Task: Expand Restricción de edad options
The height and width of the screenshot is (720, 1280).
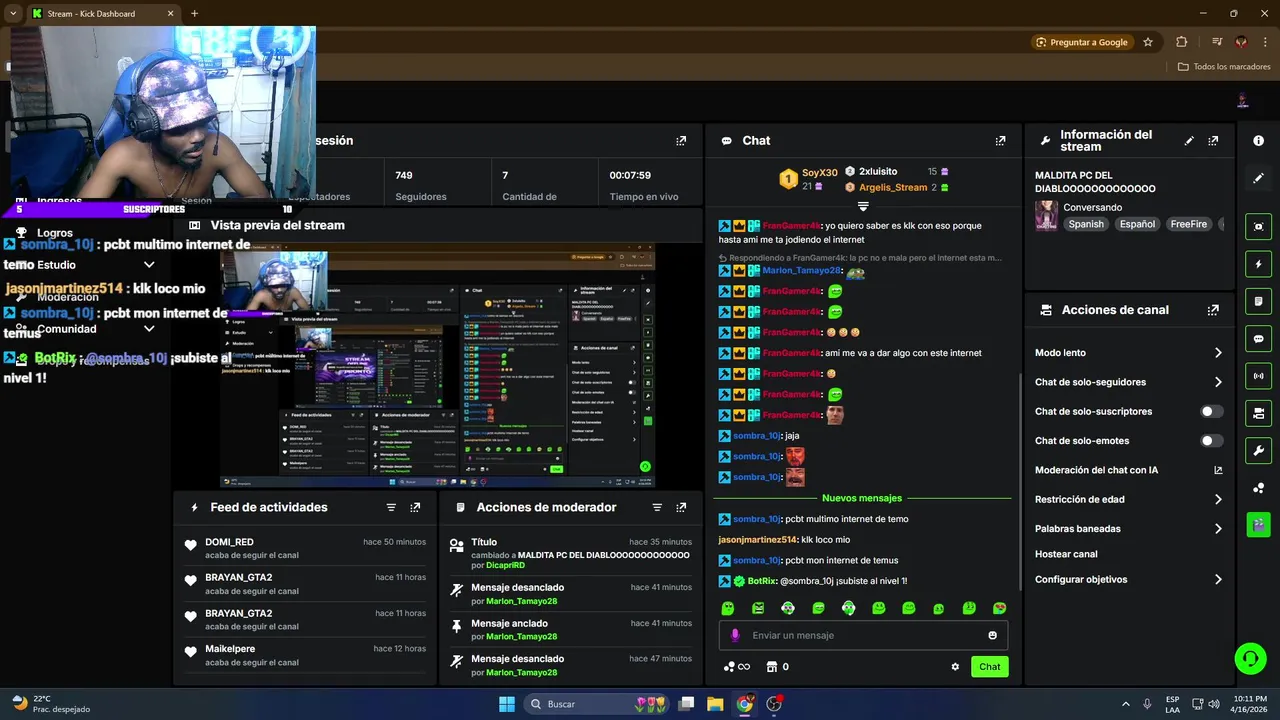Action: click(1218, 499)
